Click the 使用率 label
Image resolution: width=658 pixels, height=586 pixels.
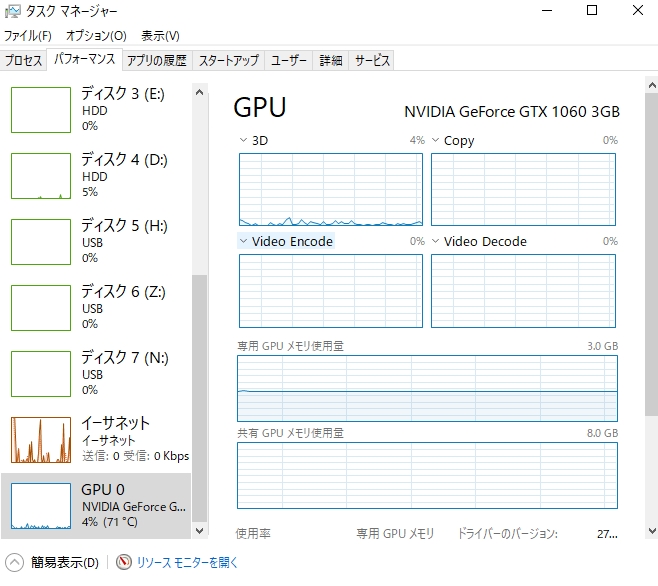pos(253,534)
